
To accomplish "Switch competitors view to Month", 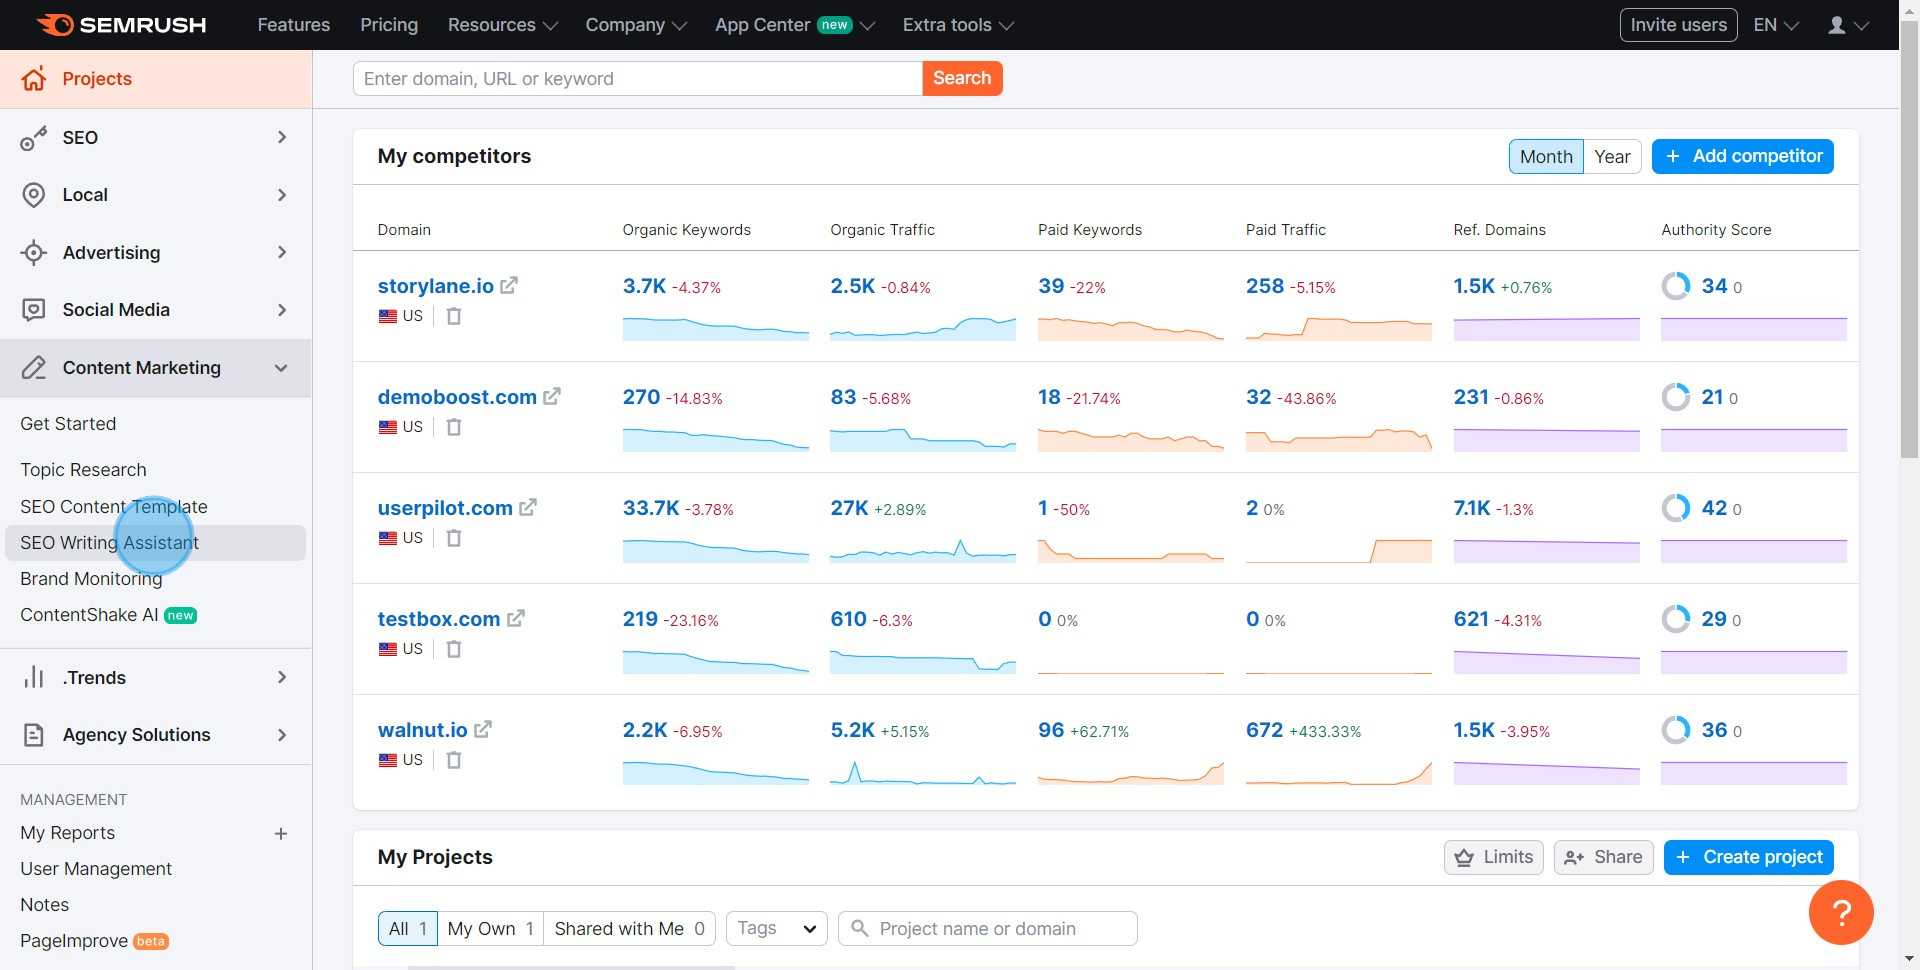I will click(1546, 157).
